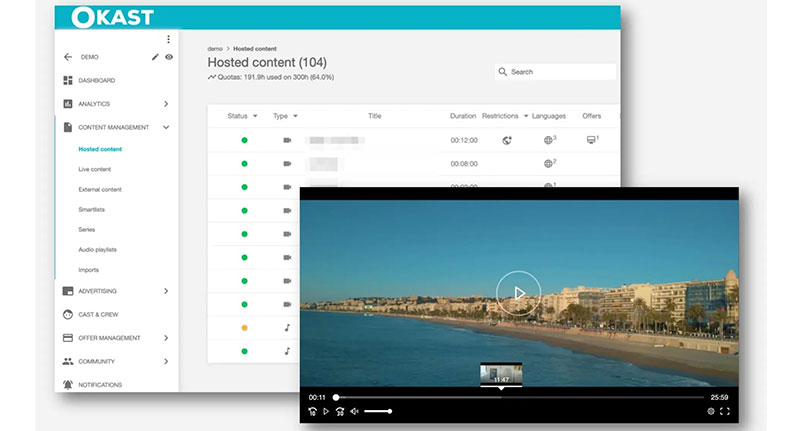Click the Duration column header
The height and width of the screenshot is (431, 800).
(x=463, y=116)
